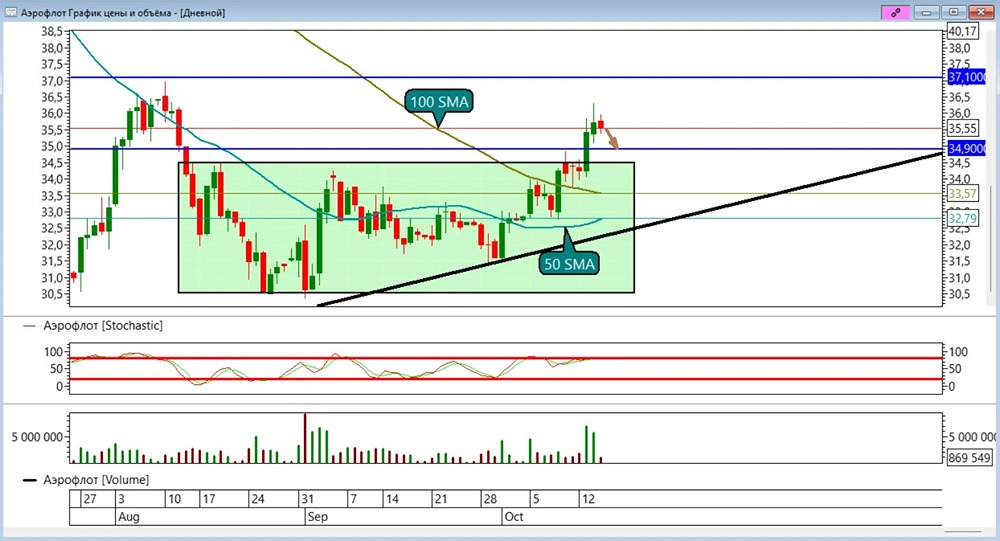Select the 34,900 blue level price label

click(966, 149)
